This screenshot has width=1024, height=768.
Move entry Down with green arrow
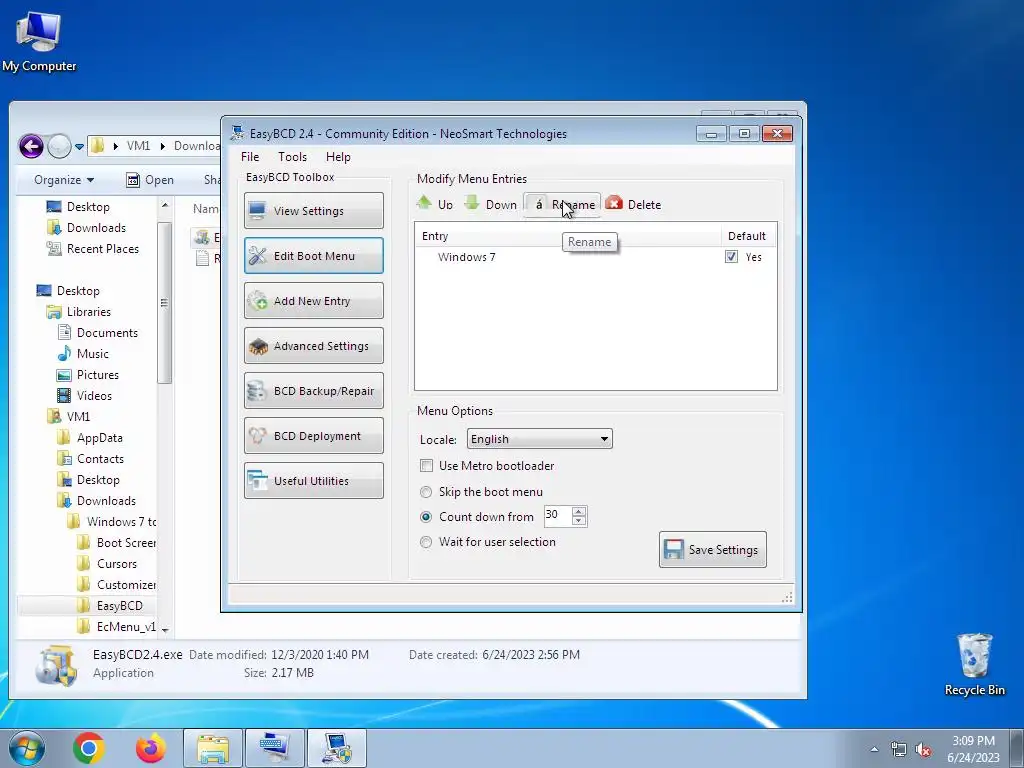(490, 204)
